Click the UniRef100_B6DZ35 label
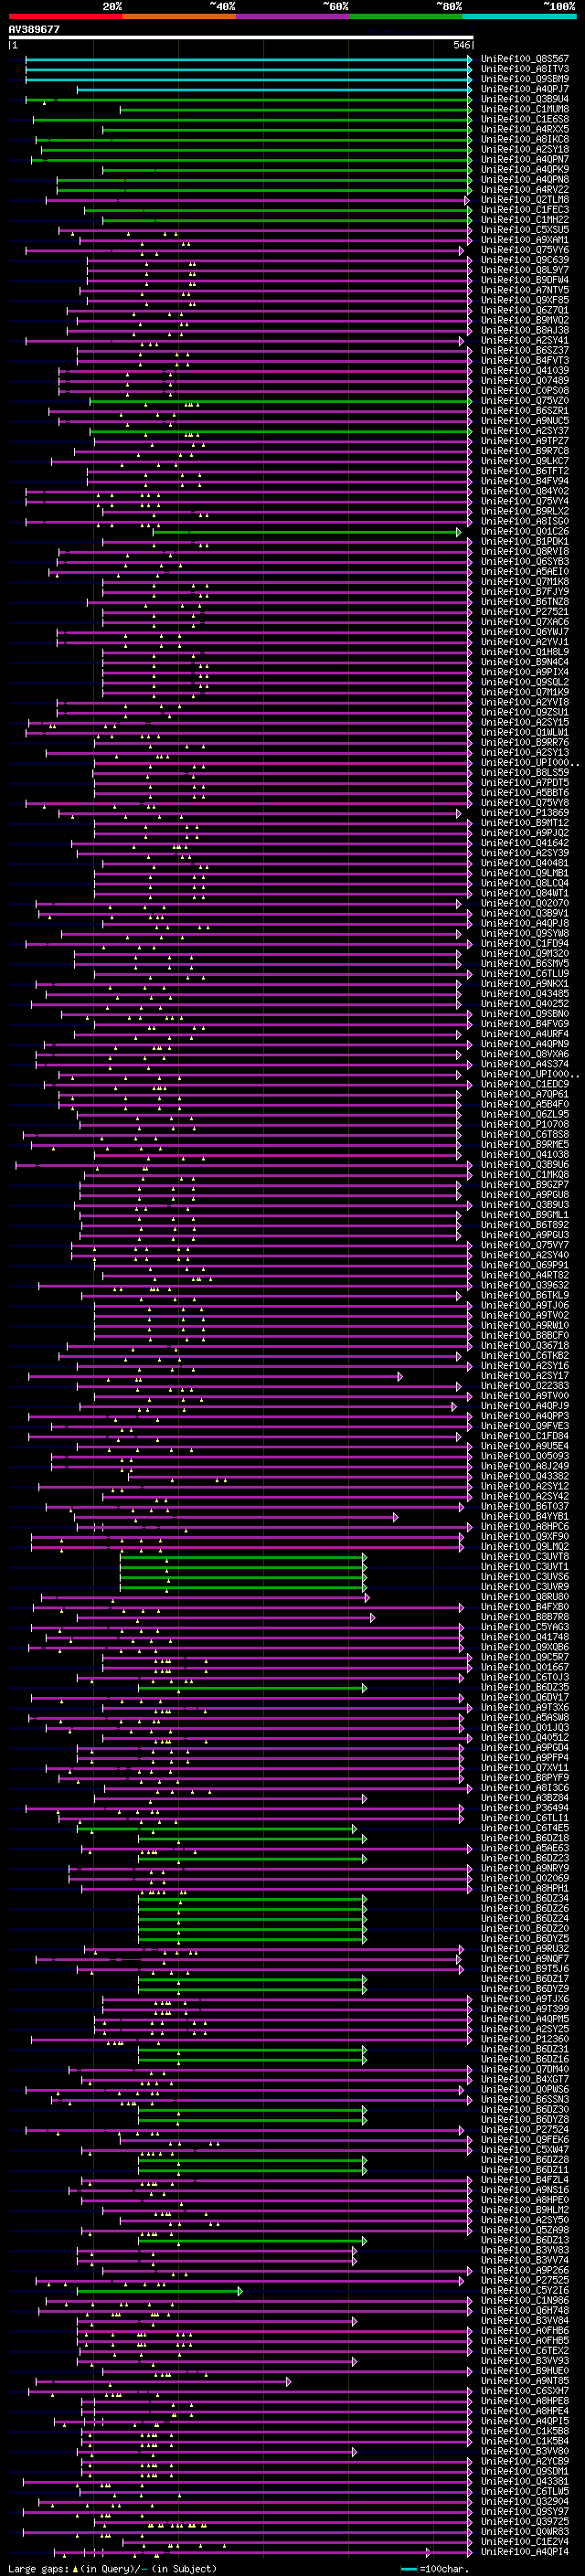Viewport: 585px width, 2576px height. click(525, 1687)
